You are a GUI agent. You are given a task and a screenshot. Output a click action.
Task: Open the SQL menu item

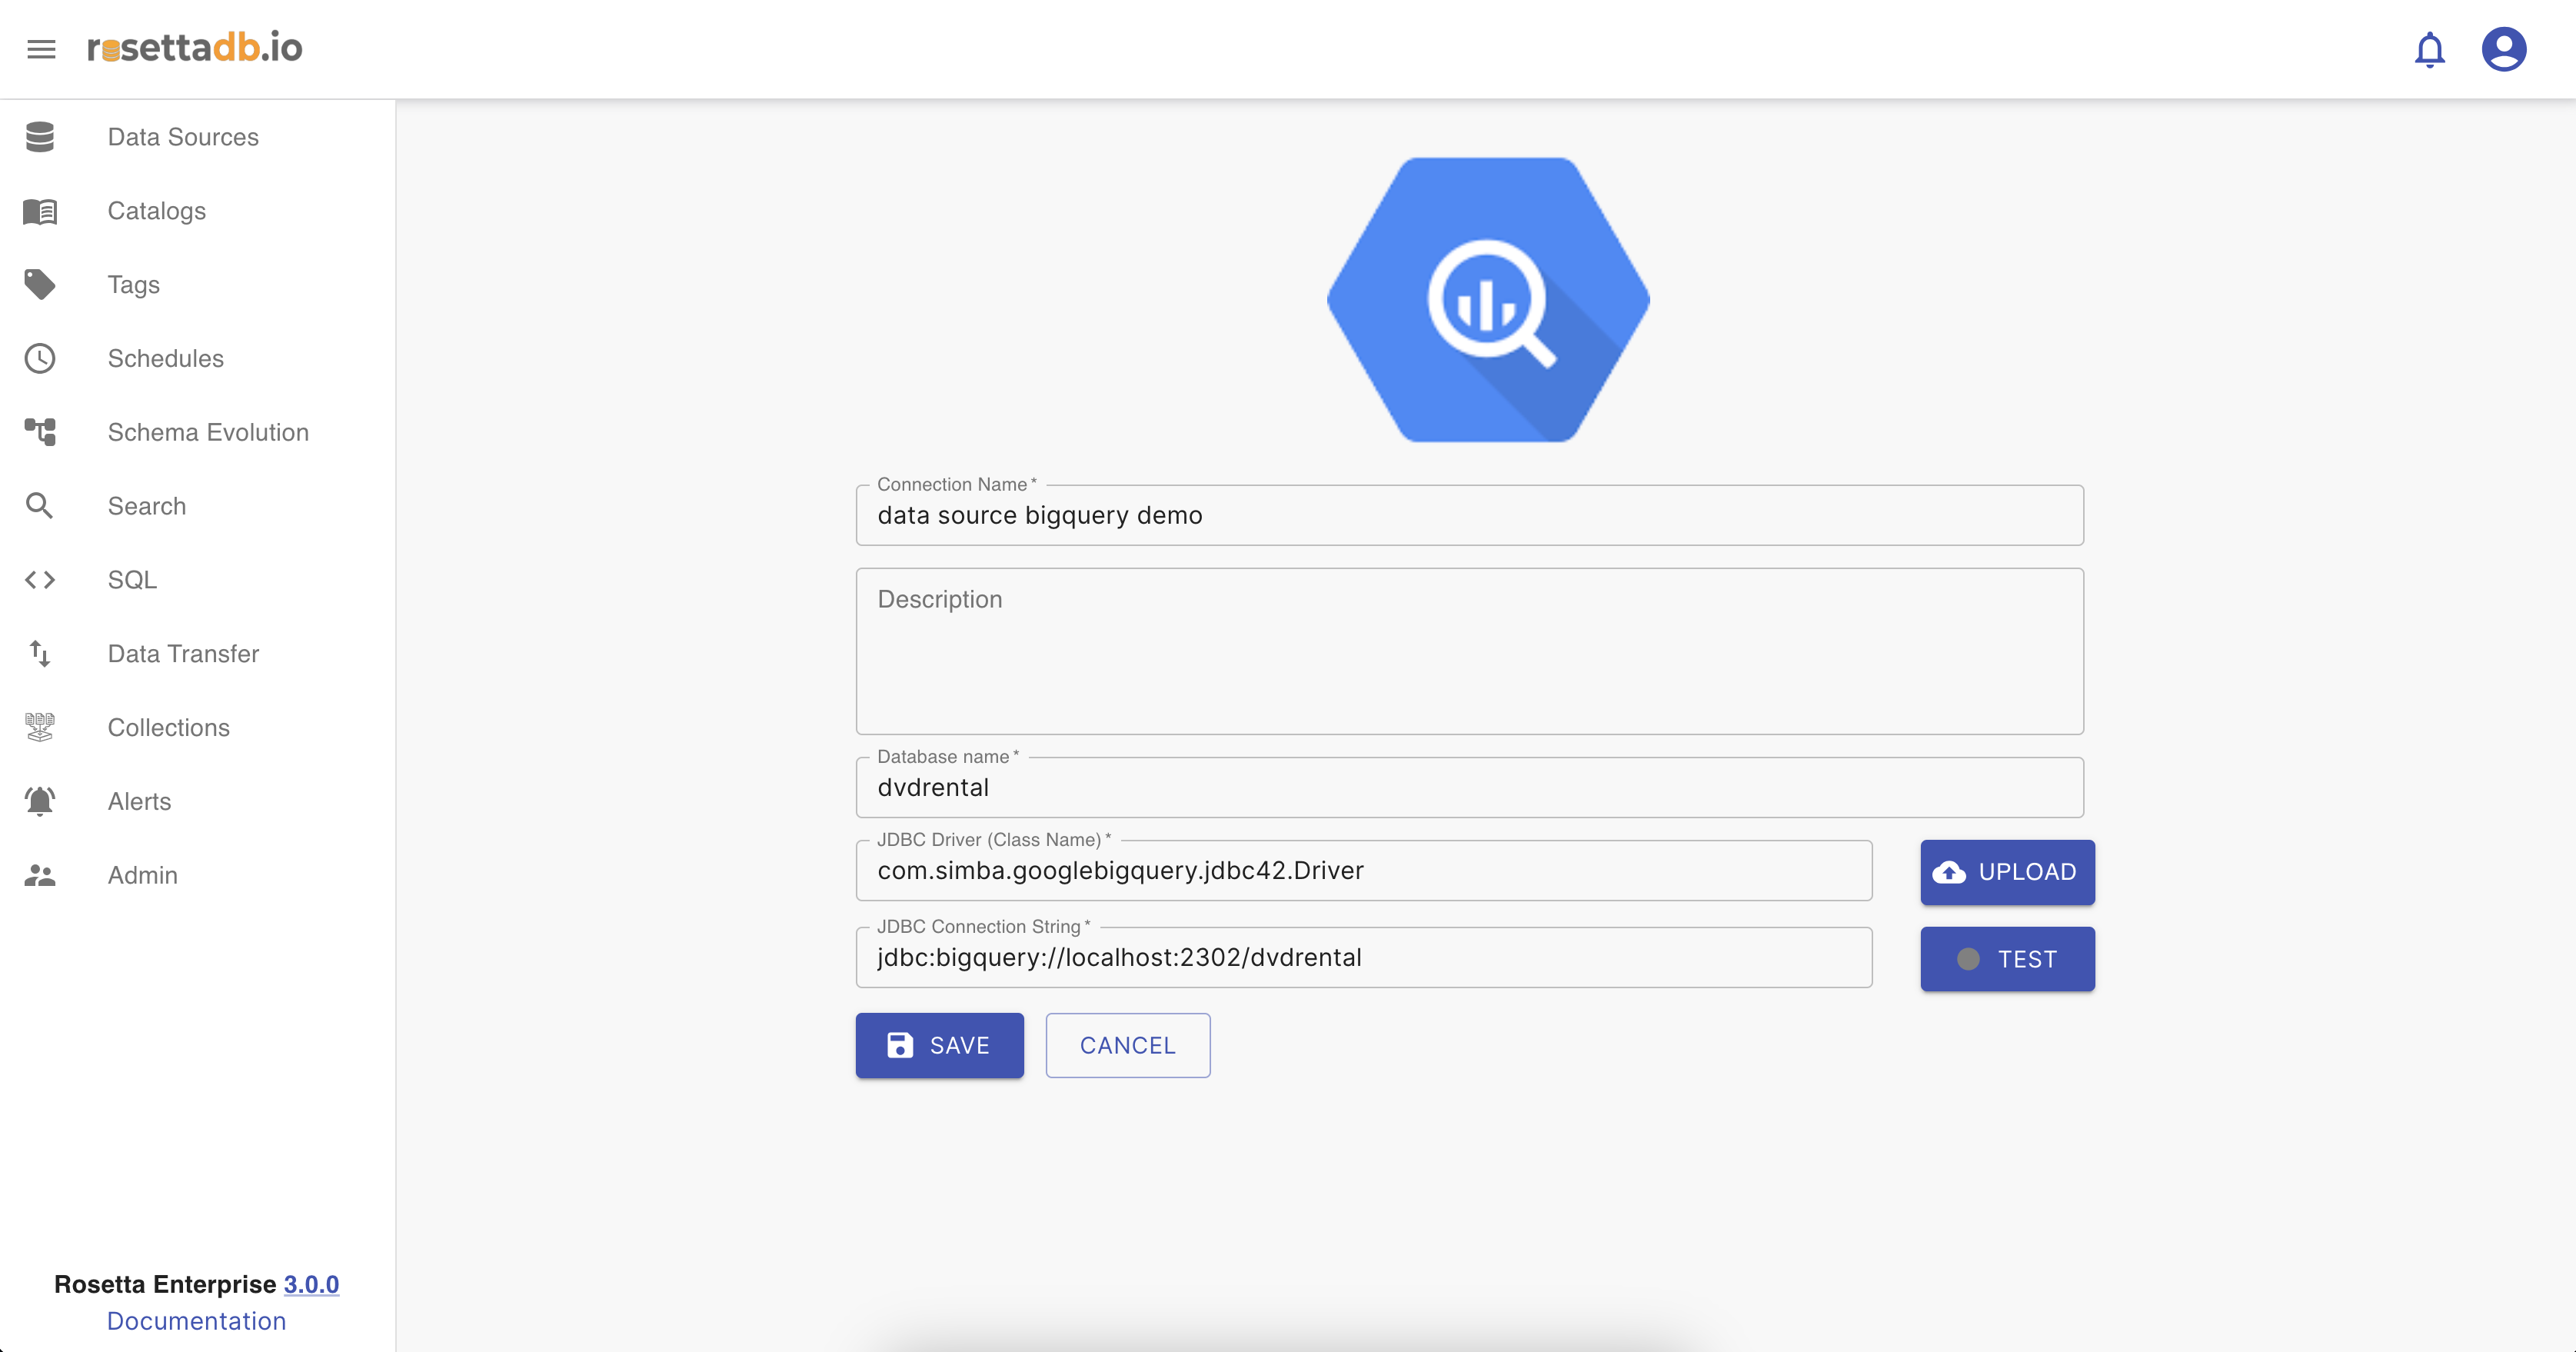coord(132,580)
